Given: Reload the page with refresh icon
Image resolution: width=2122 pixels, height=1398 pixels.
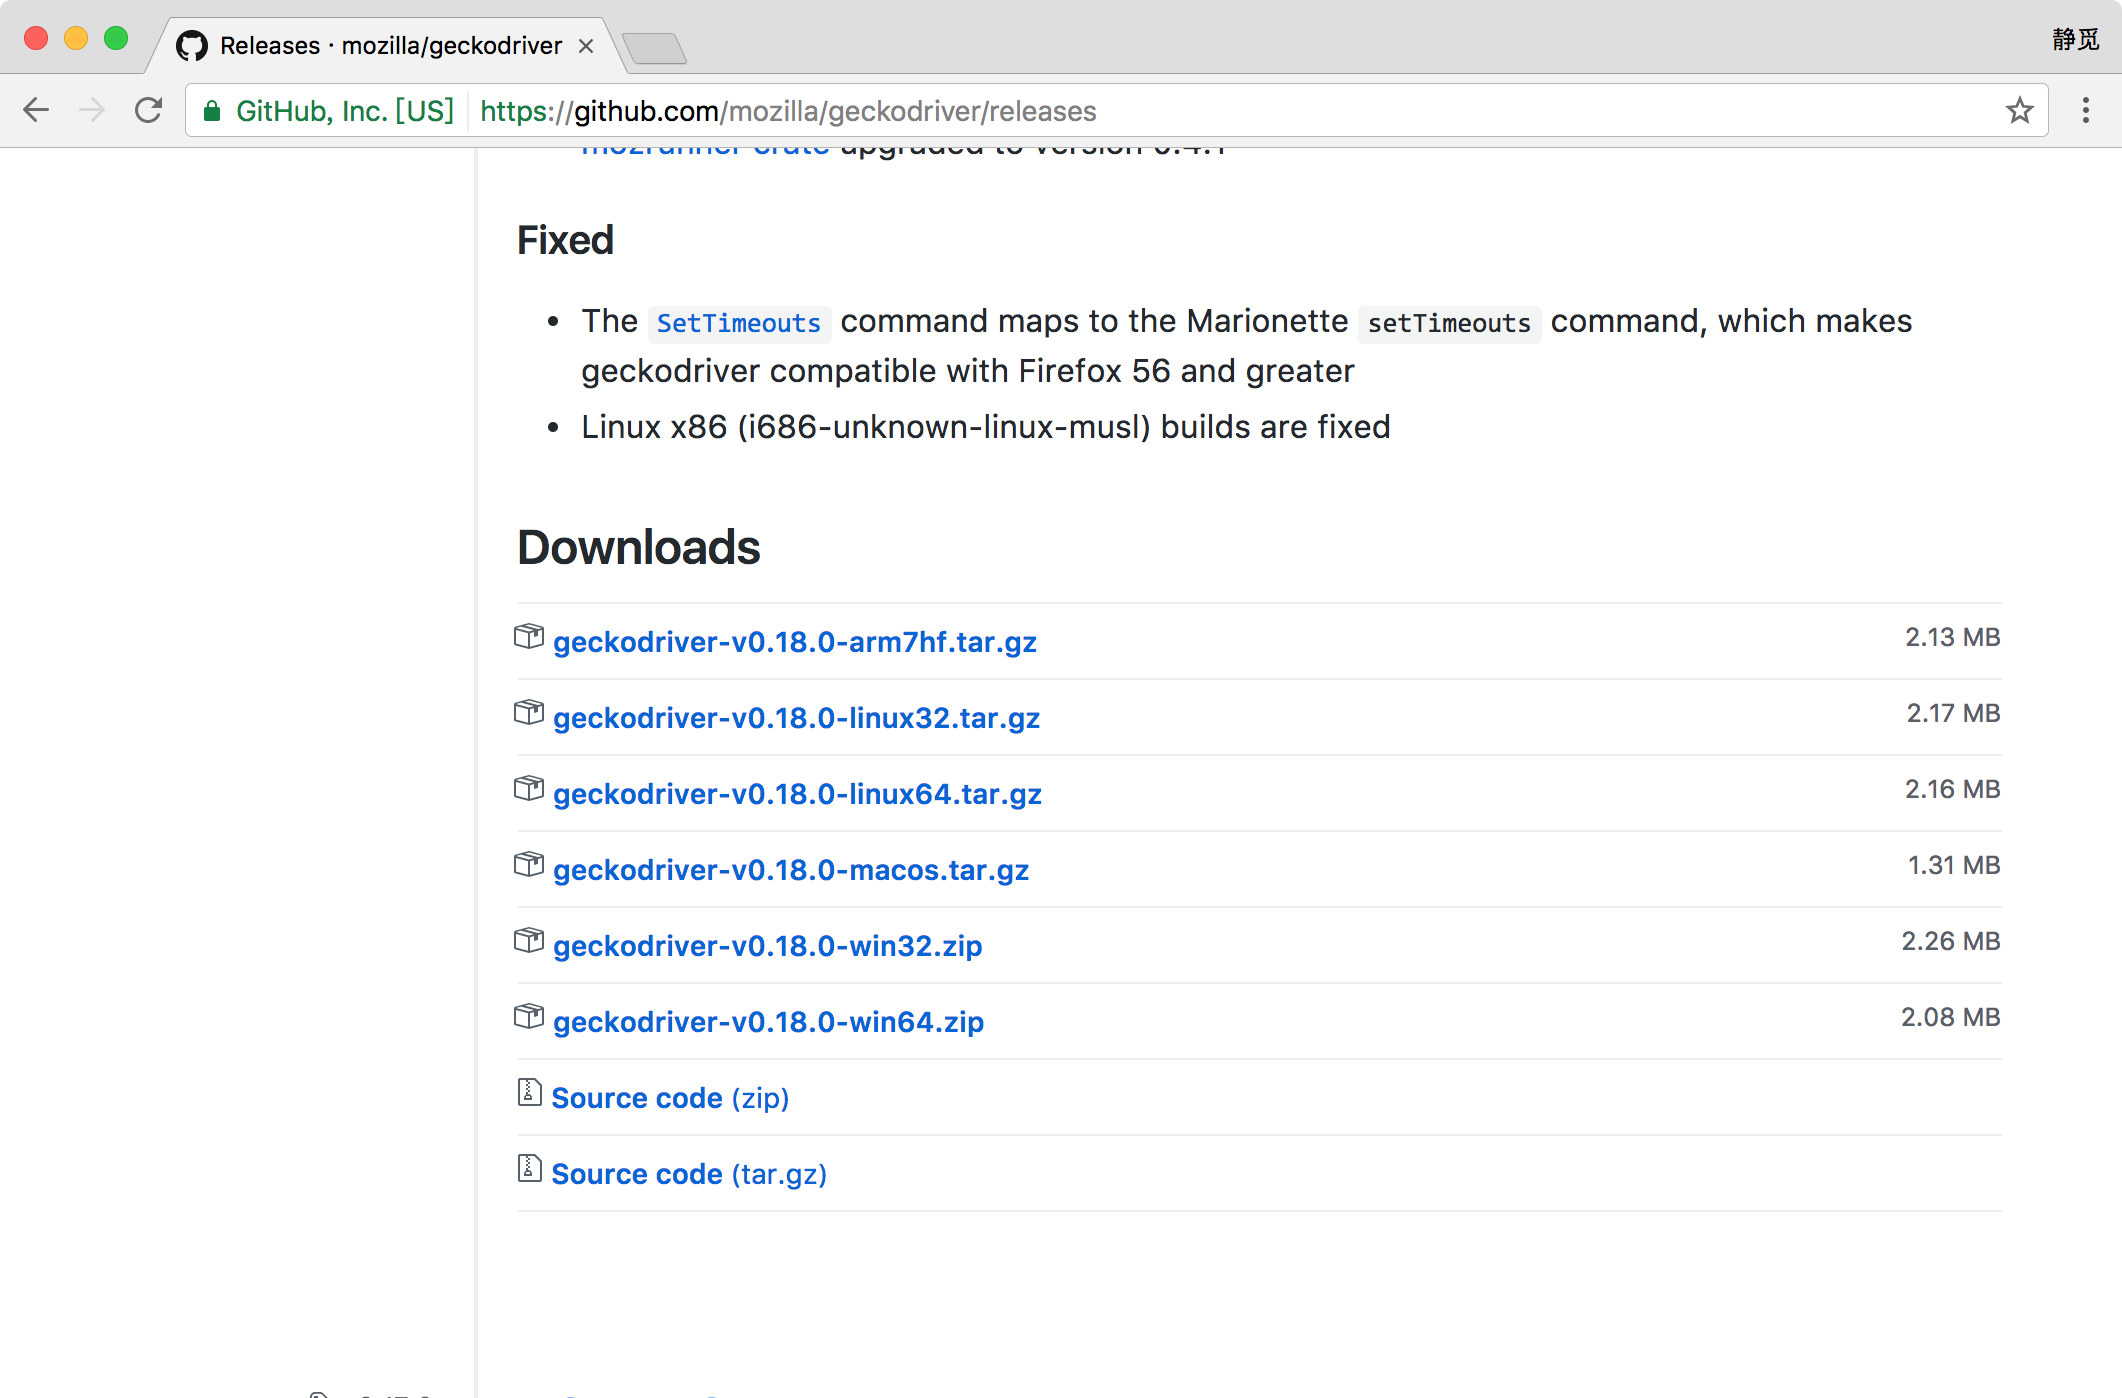Looking at the screenshot, I should [x=148, y=110].
